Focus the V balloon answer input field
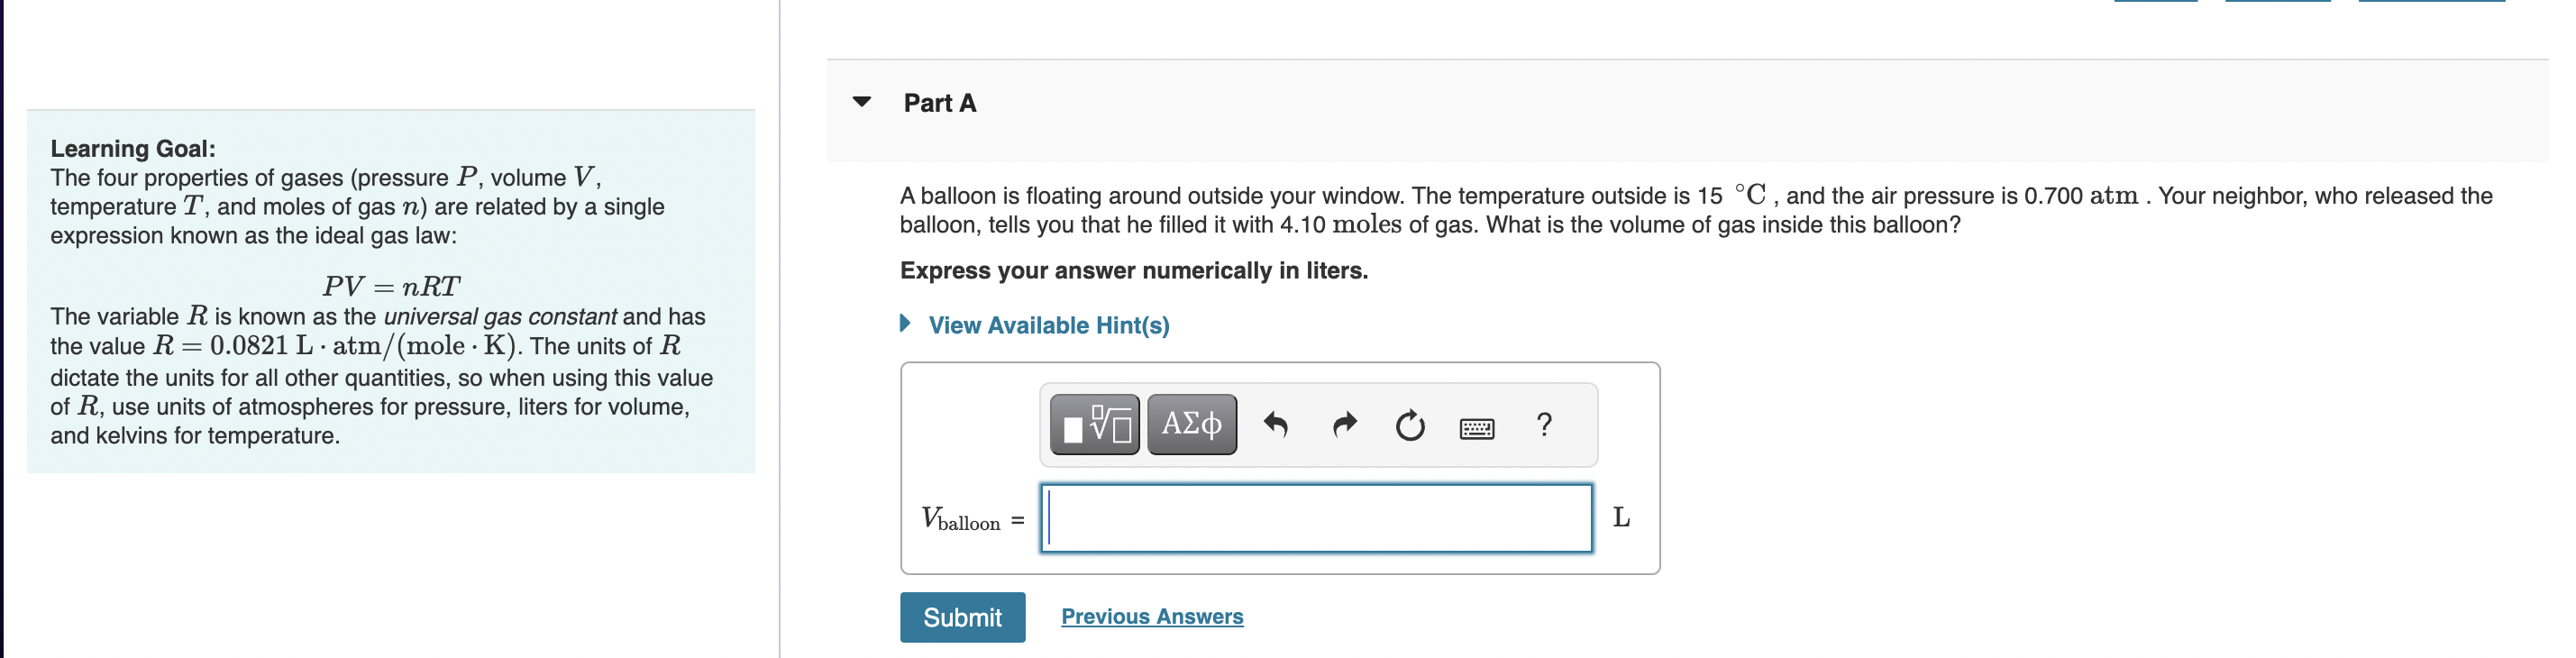Image resolution: width=2576 pixels, height=658 pixels. 1316,518
